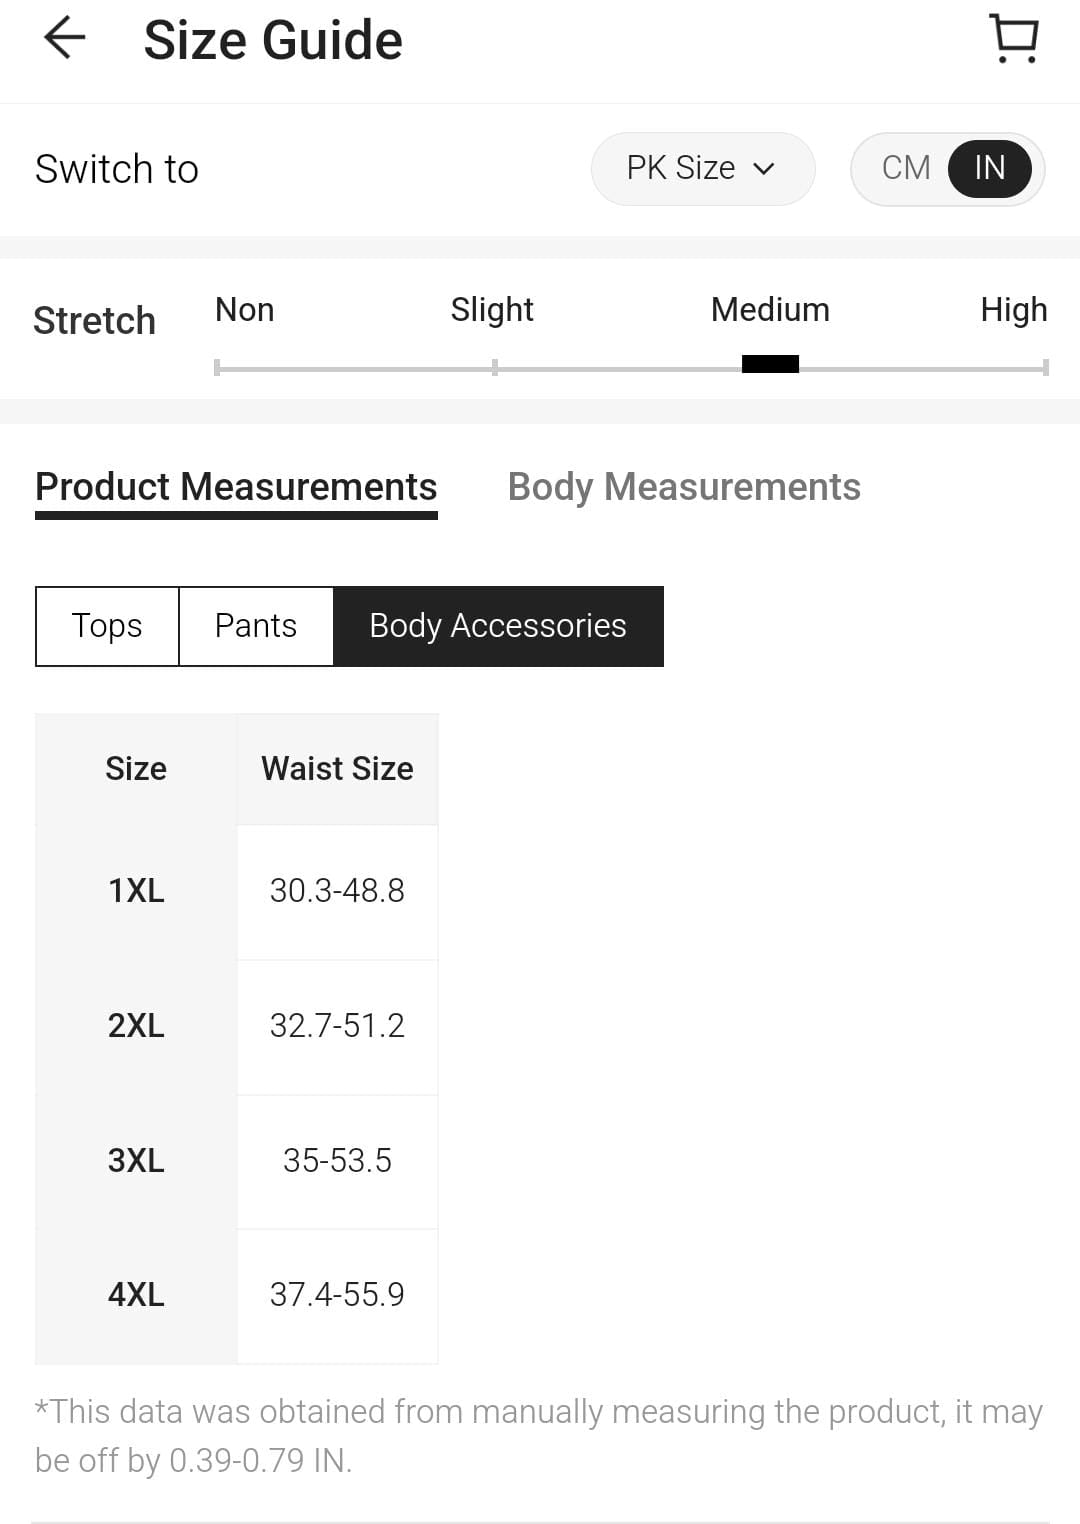Select the Tops category button

click(107, 626)
